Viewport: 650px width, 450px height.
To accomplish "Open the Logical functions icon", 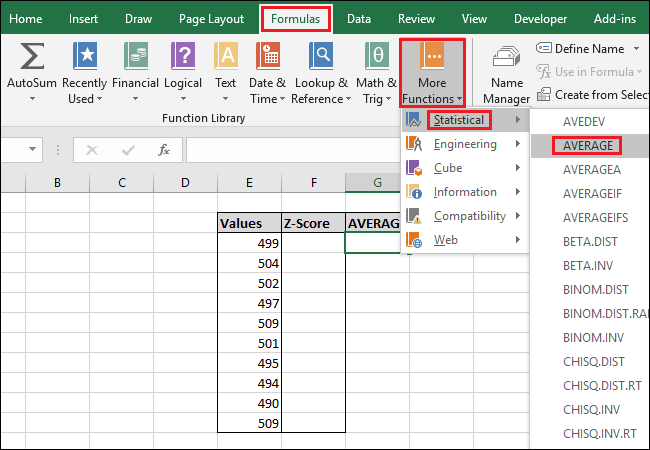I will (182, 56).
